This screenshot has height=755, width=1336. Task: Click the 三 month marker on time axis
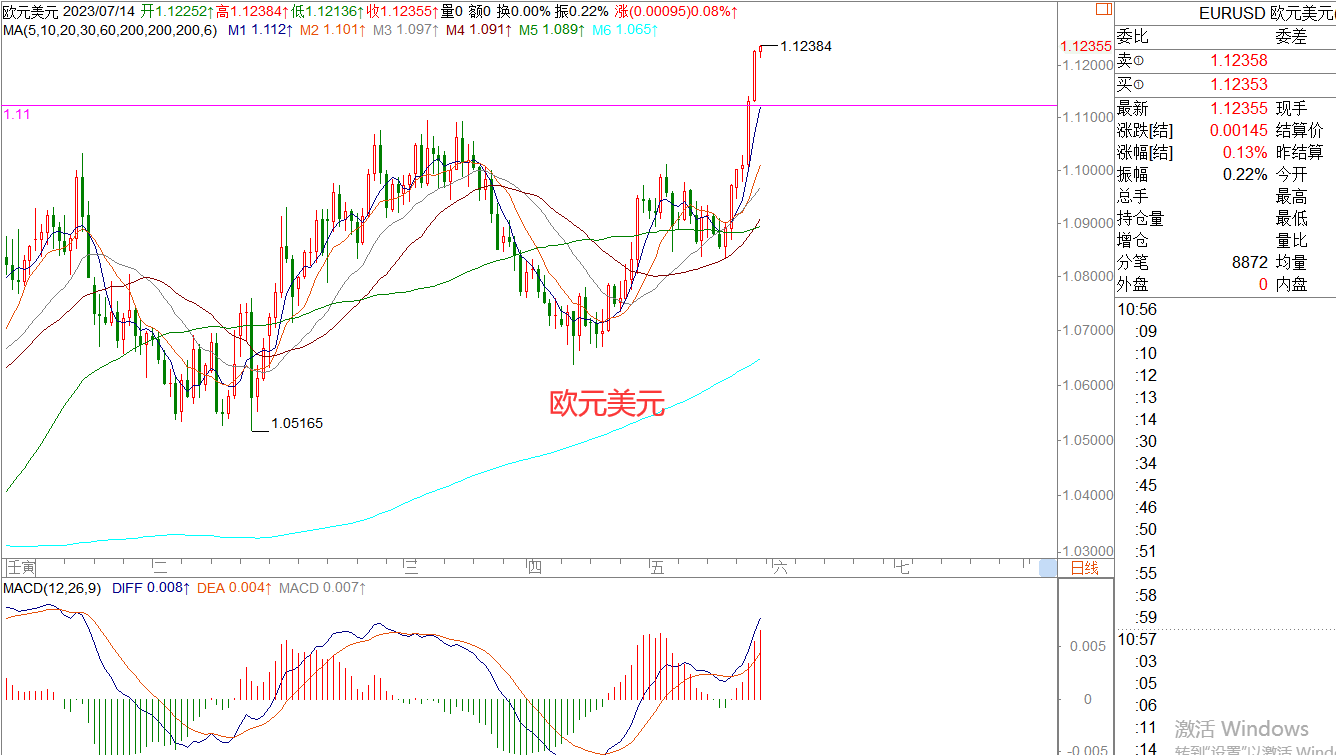point(410,568)
